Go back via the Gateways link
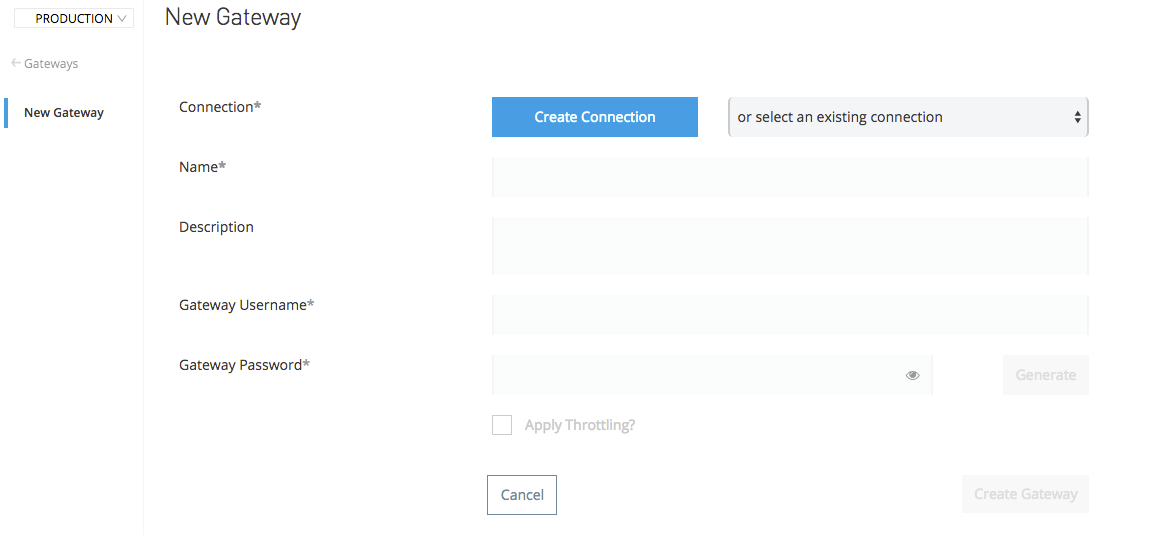This screenshot has height=535, width=1152. (51, 64)
